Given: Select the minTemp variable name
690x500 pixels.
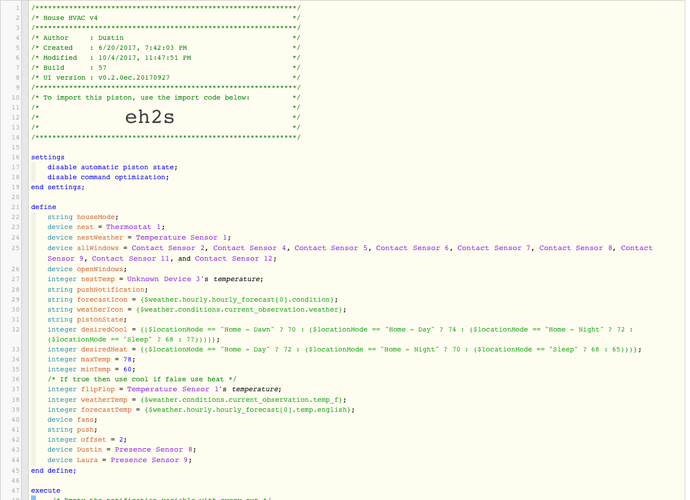Looking at the screenshot, I should [x=95, y=370].
